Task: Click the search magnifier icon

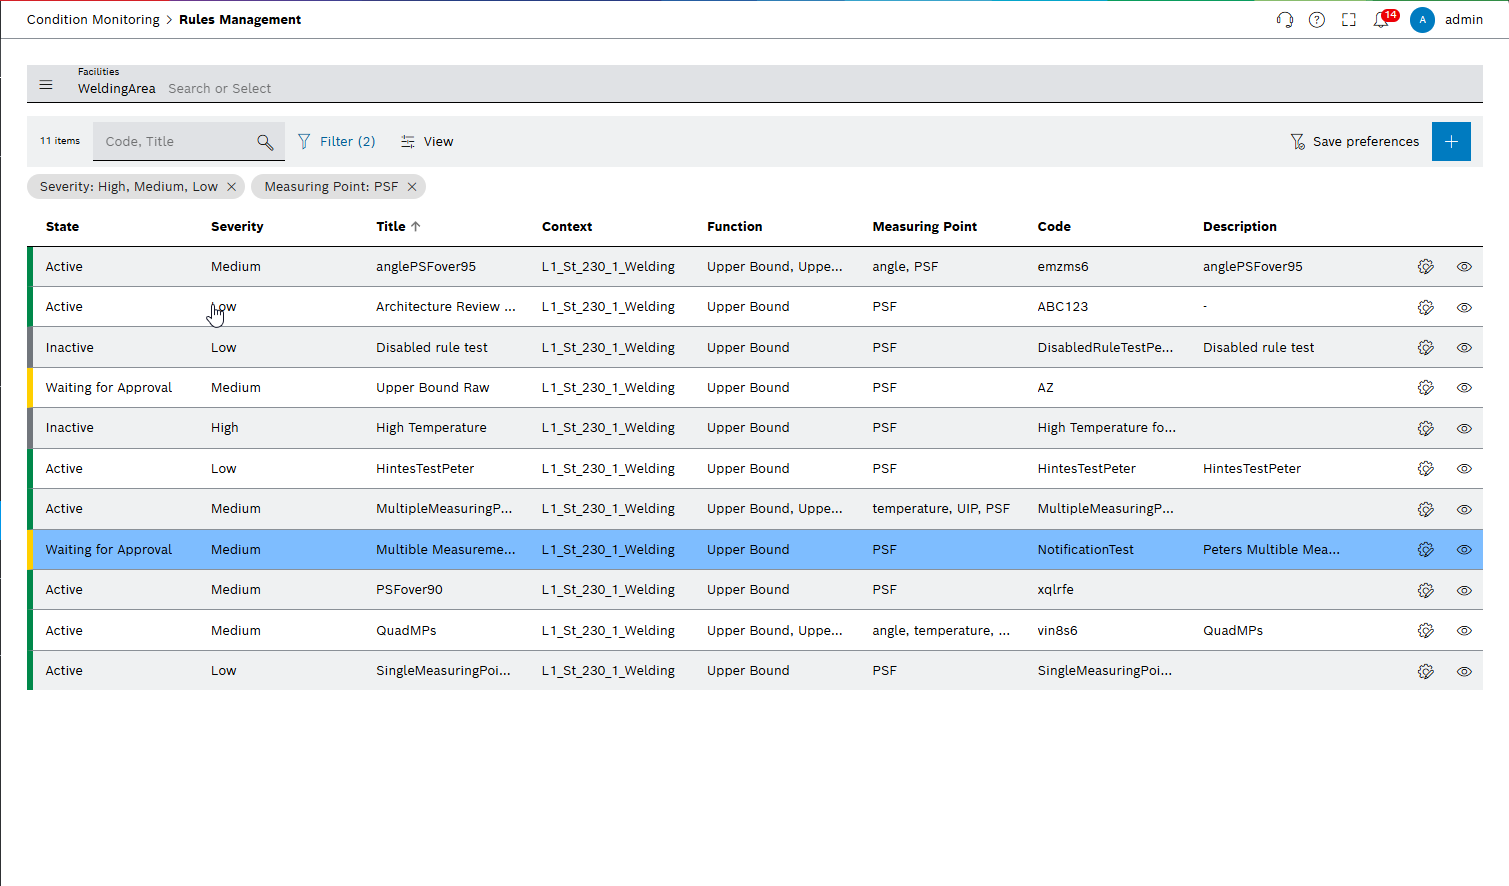Action: click(x=265, y=142)
